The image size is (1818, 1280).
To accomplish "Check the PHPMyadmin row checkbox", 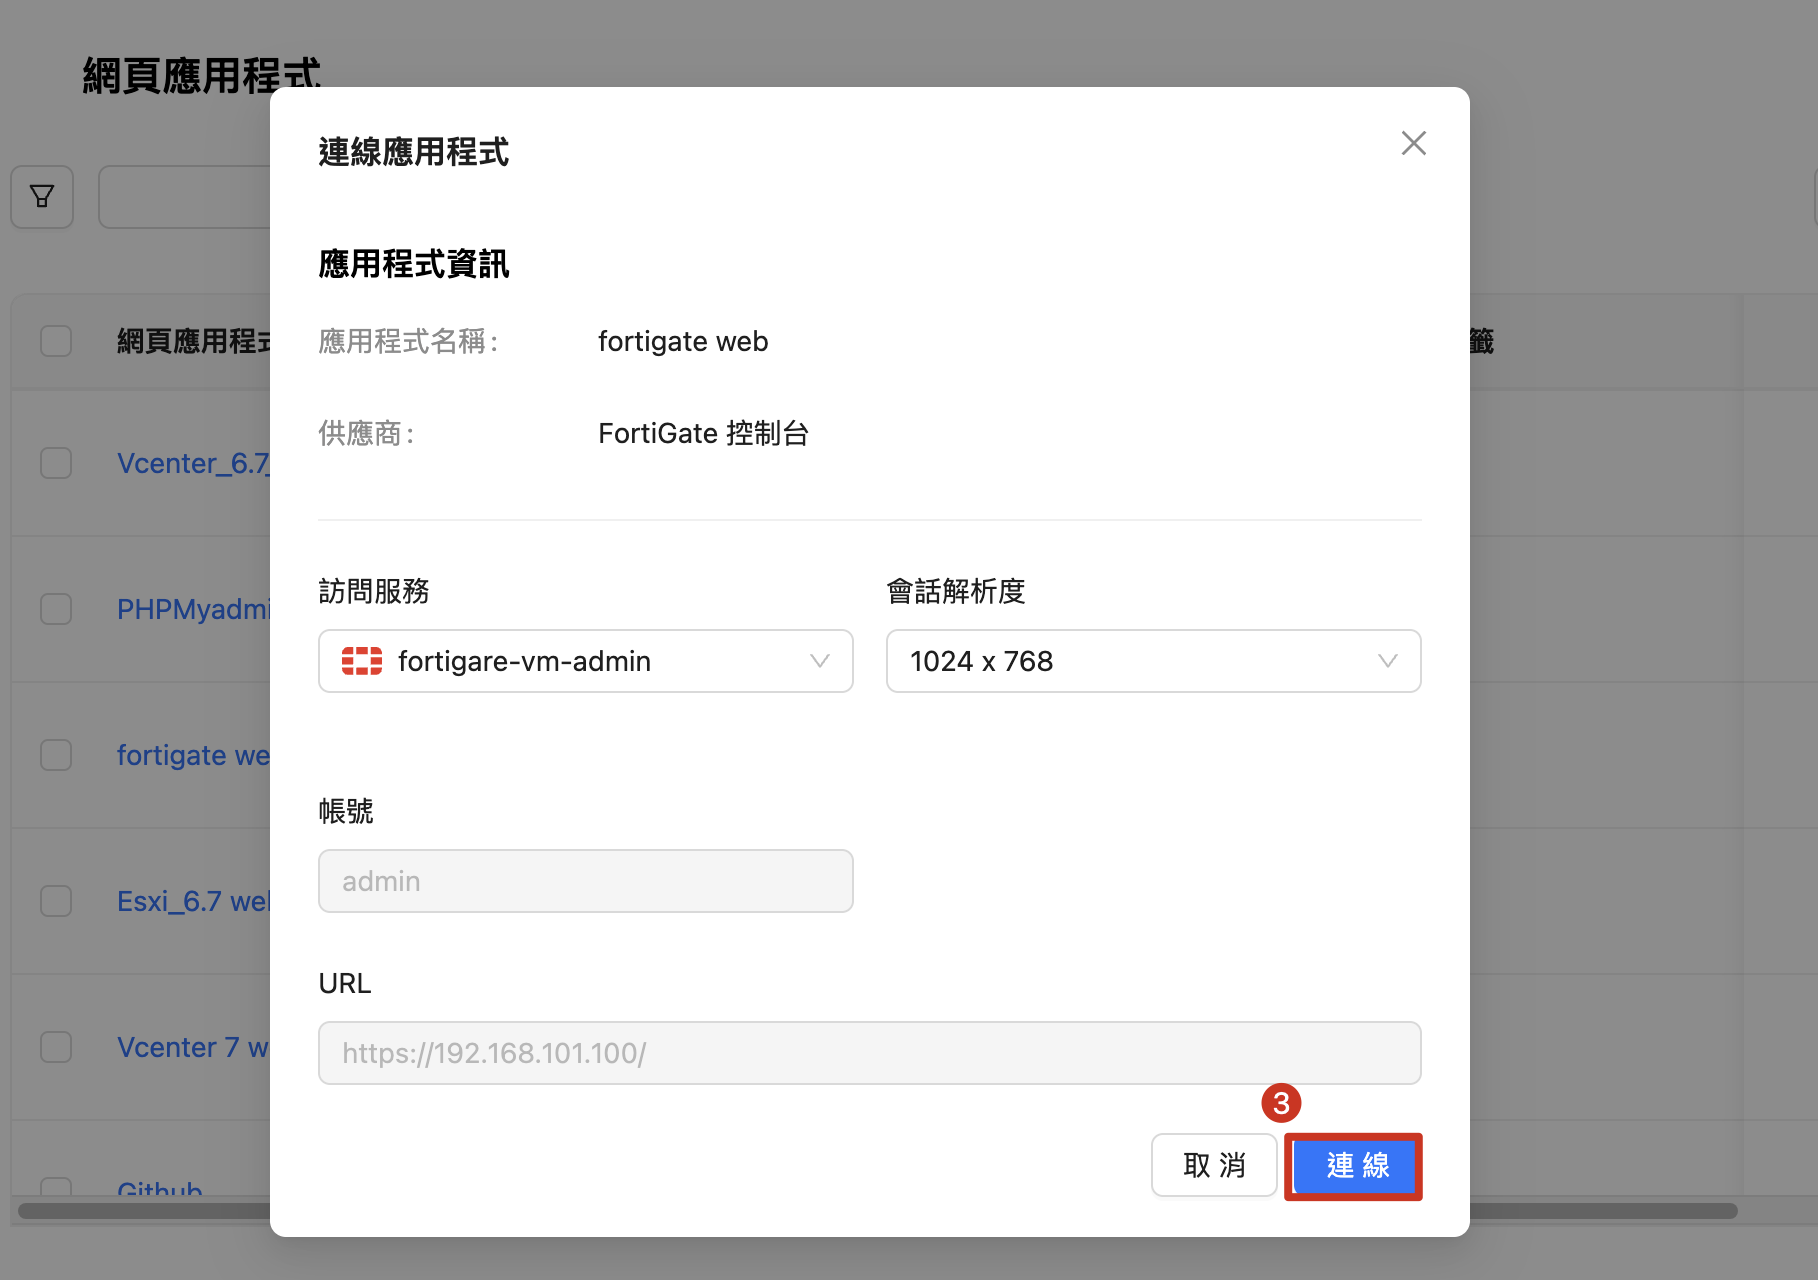I will point(56,609).
